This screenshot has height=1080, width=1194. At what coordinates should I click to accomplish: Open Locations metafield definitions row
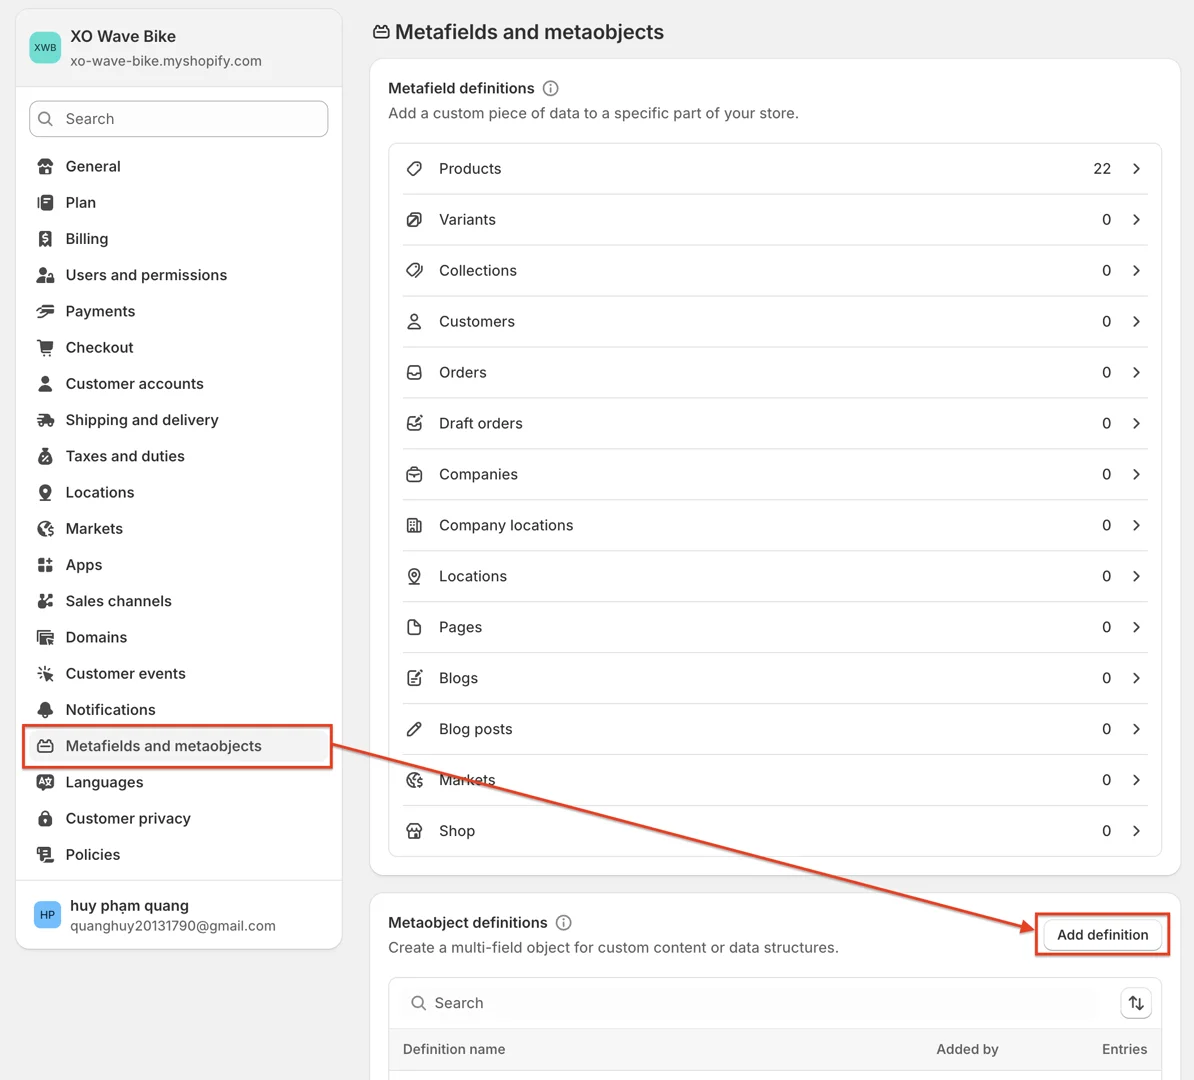(x=774, y=577)
